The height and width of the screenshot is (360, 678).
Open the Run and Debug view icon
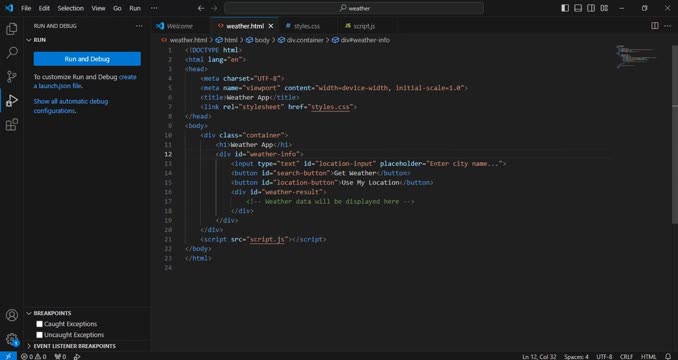point(12,101)
